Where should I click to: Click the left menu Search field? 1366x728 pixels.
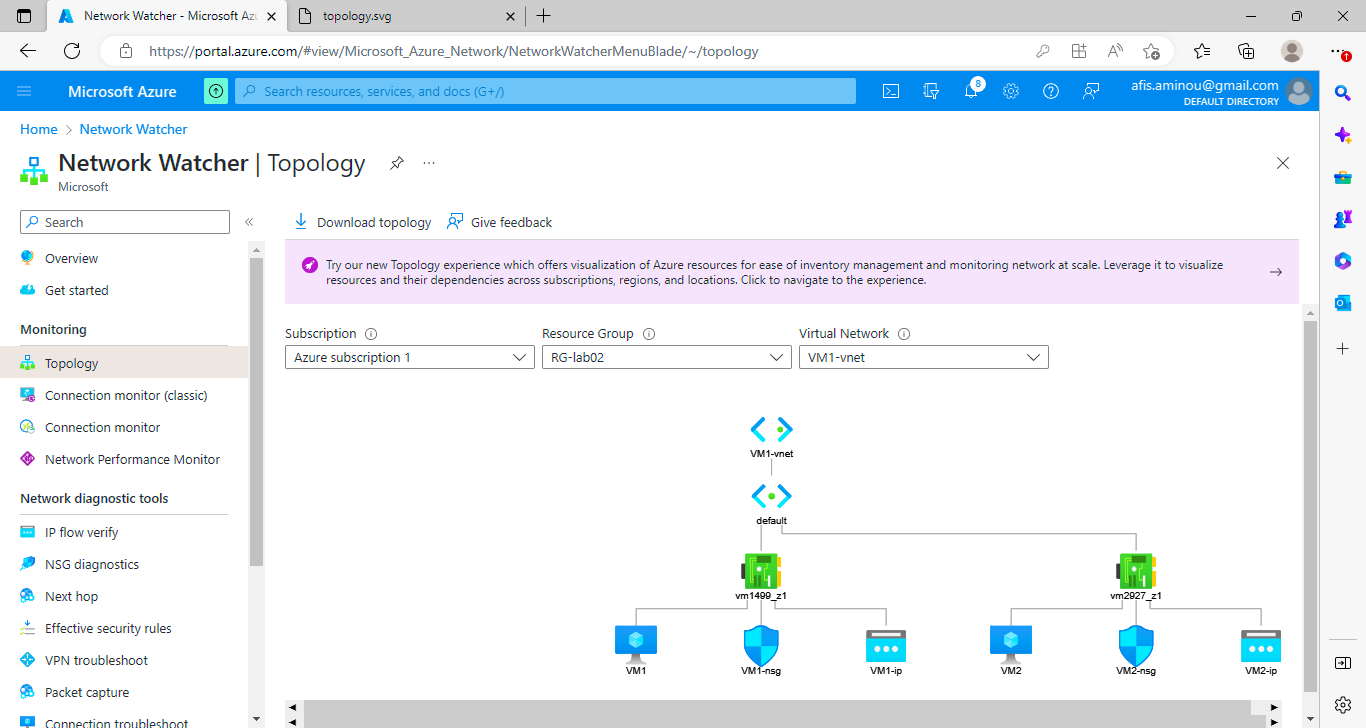click(x=125, y=222)
